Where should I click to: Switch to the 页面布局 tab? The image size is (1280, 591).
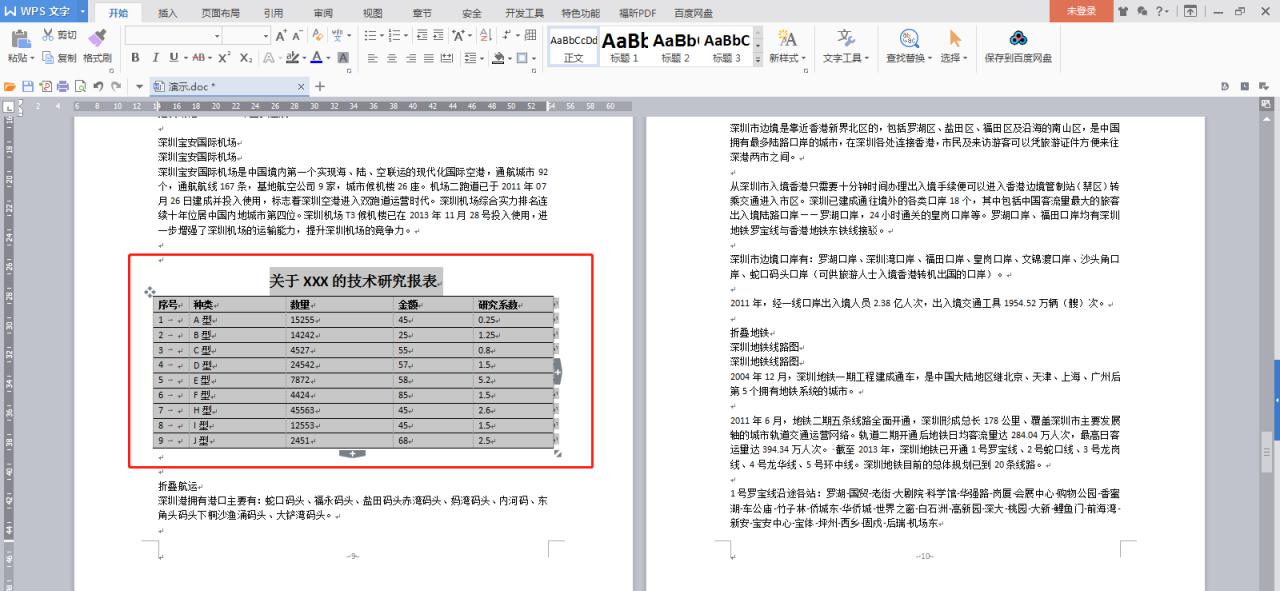pos(220,13)
